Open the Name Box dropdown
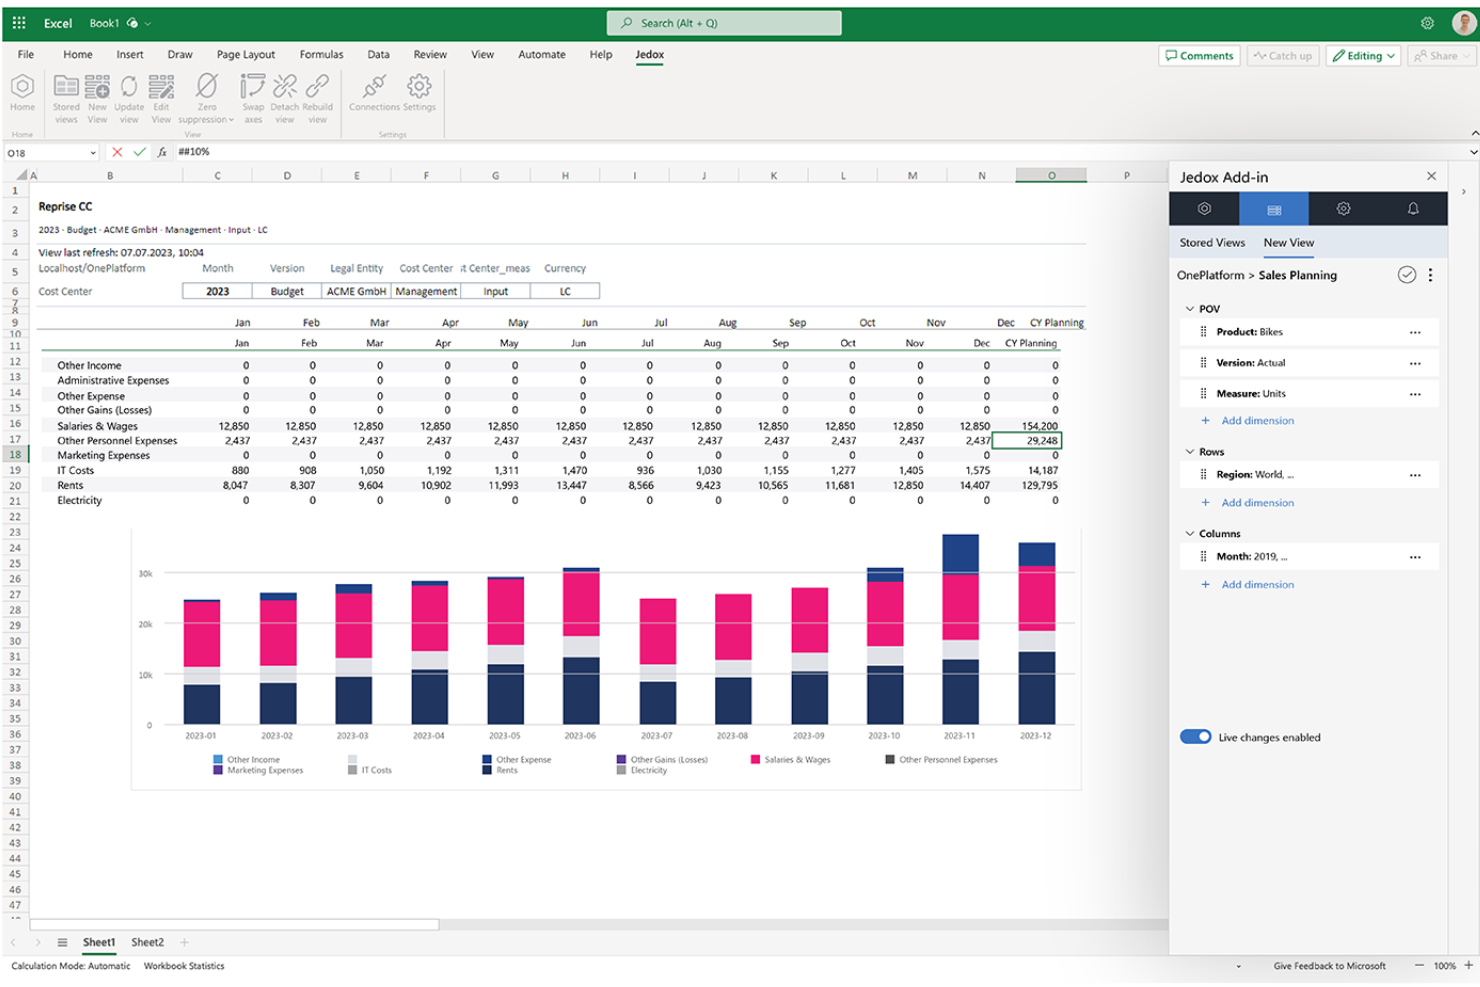This screenshot has width=1480, height=987. pyautogui.click(x=93, y=153)
